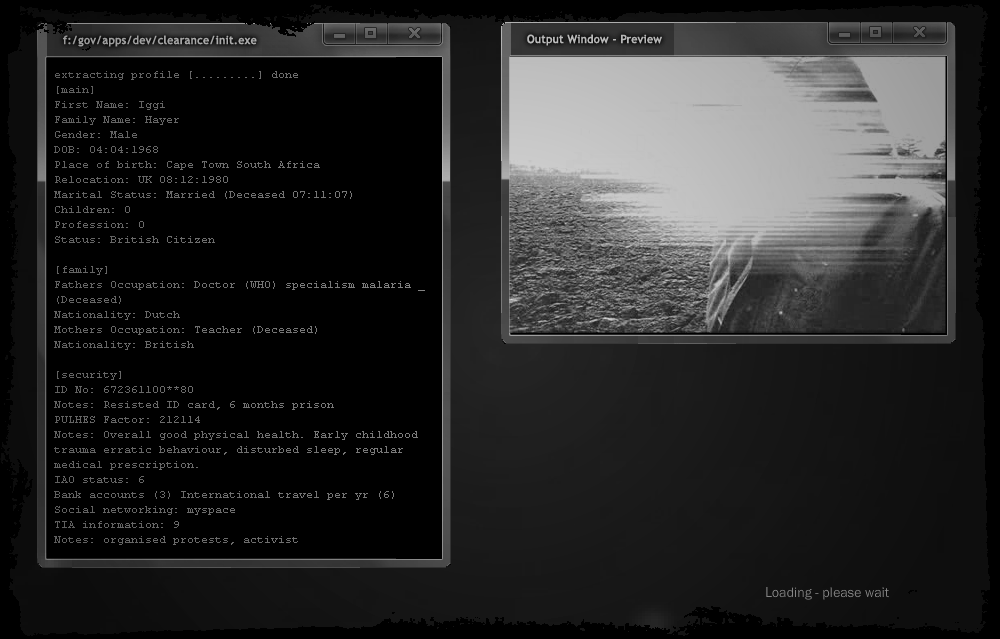Click the 'Profession: 0' line

coord(99,224)
